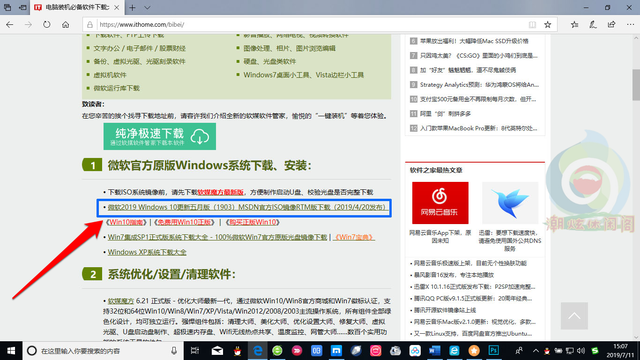Open news item about Mac SSD升级价格

(474, 41)
